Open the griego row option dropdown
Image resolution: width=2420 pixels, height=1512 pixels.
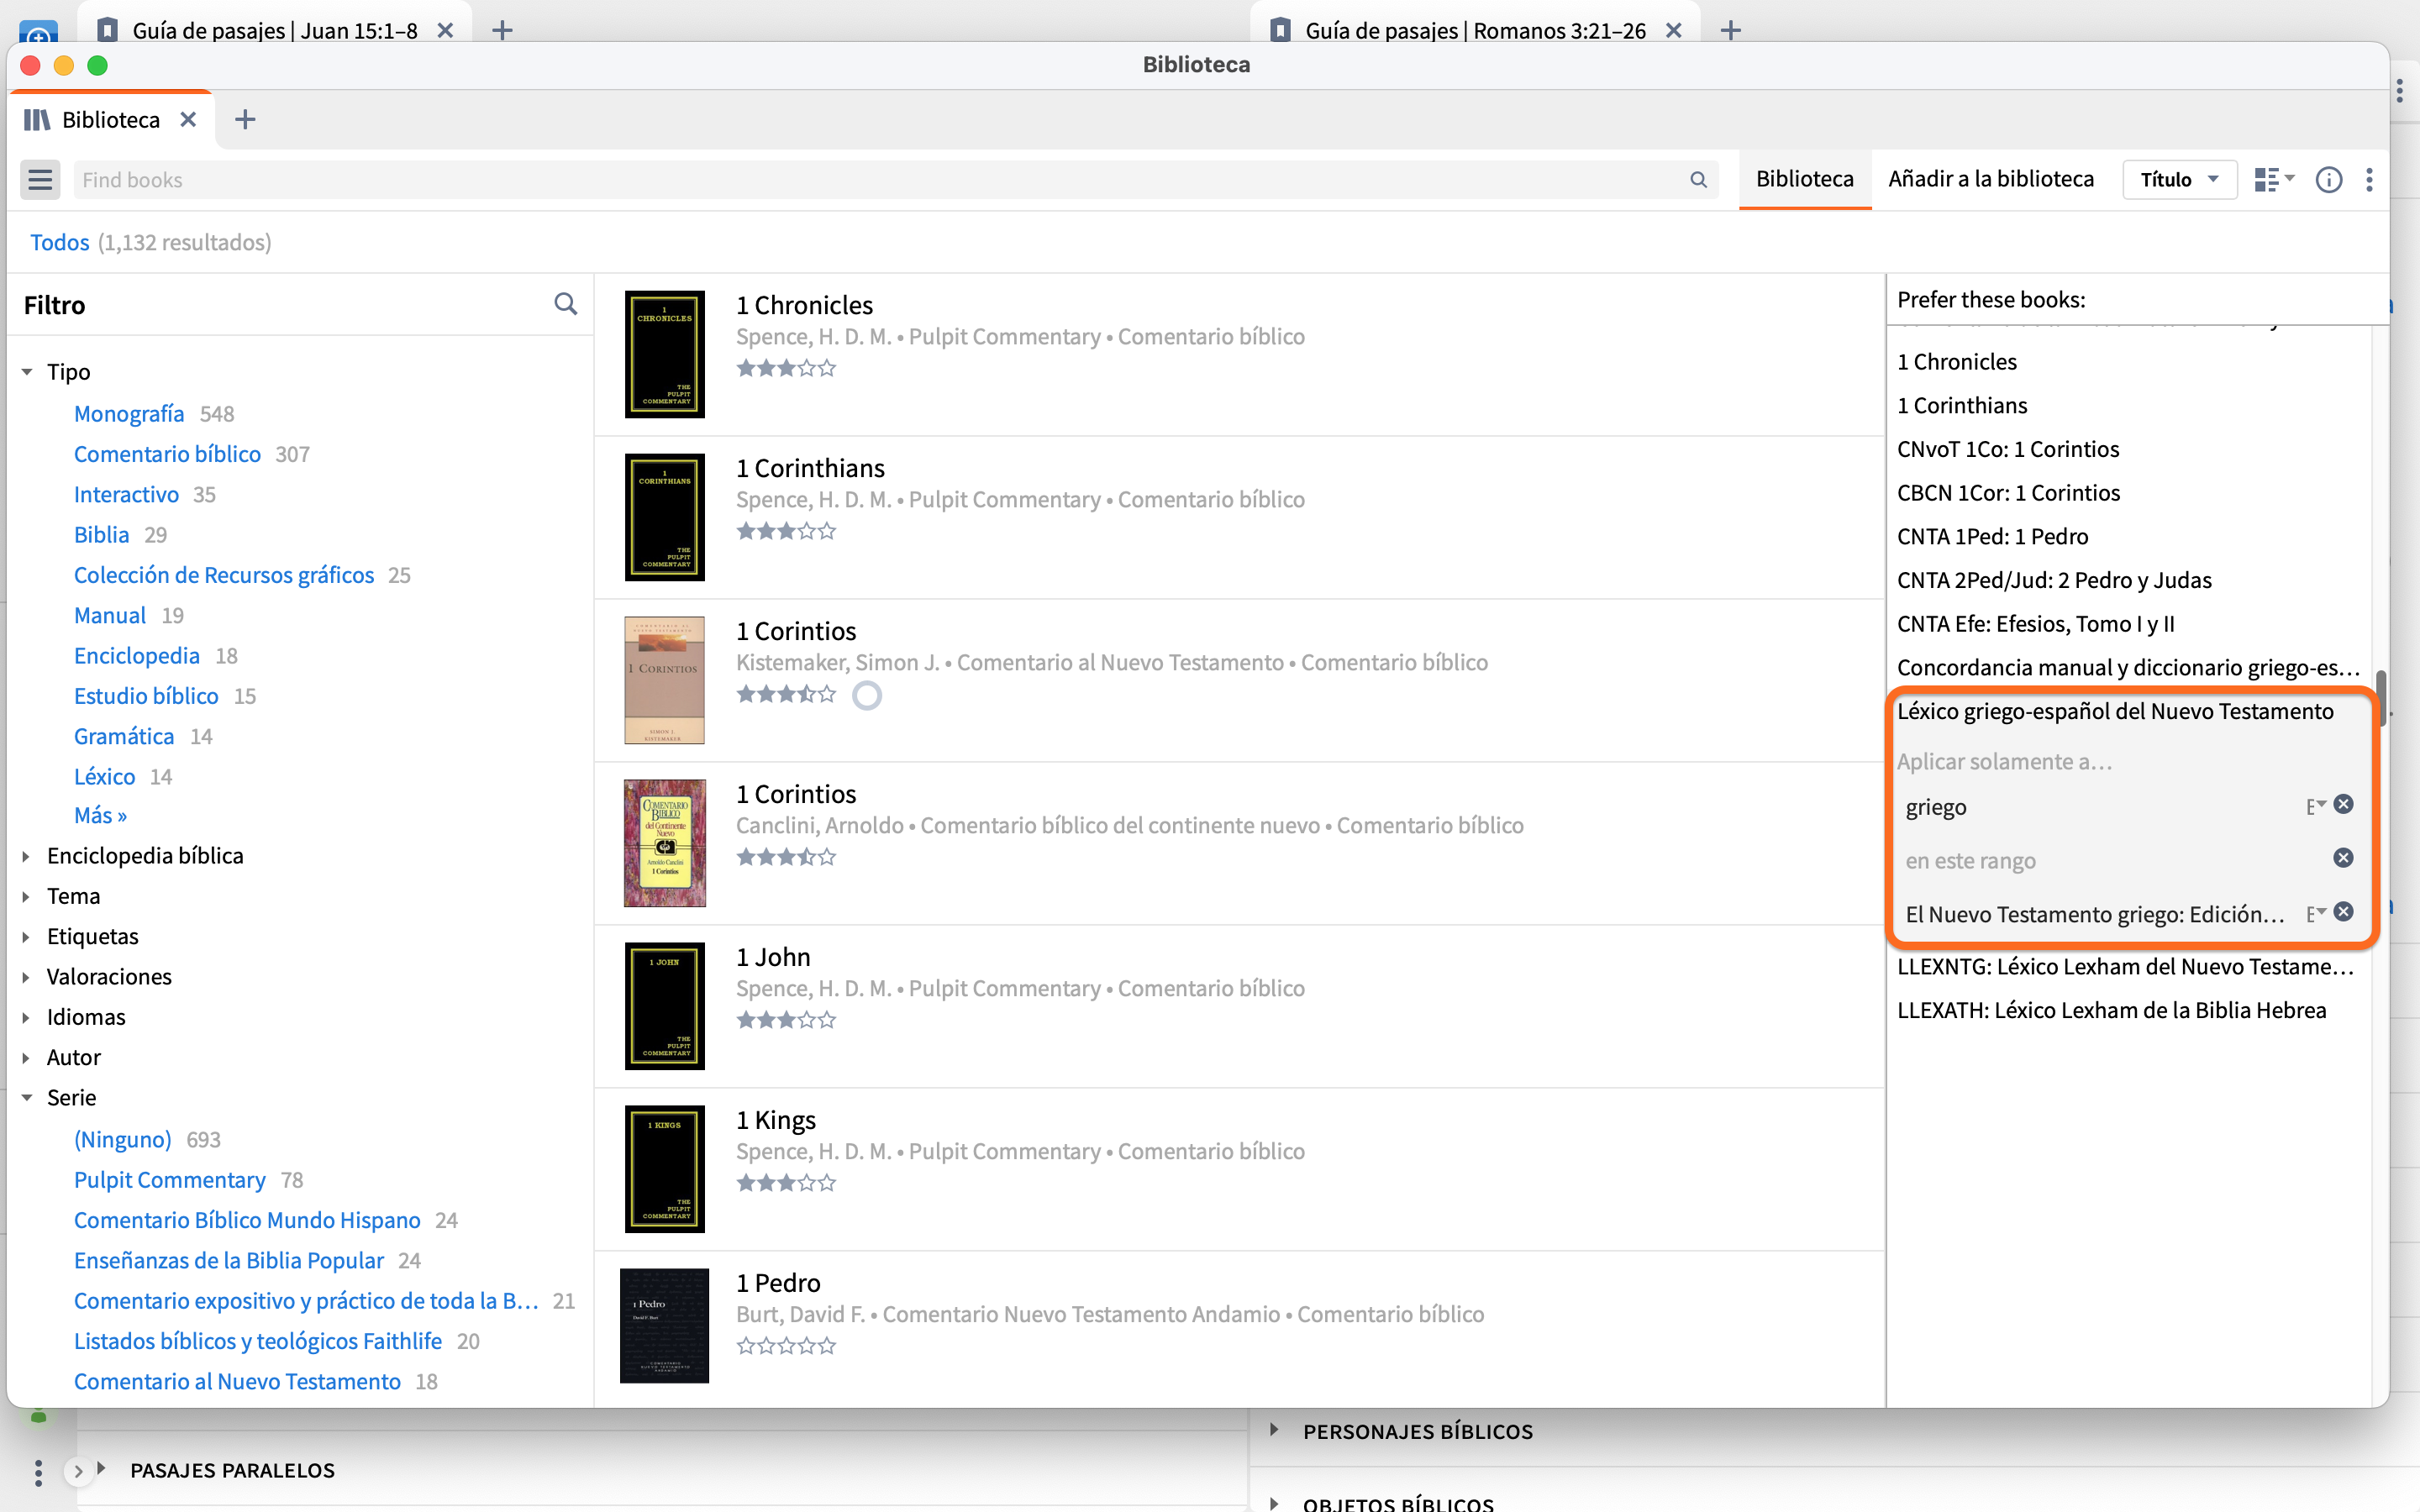(2316, 806)
